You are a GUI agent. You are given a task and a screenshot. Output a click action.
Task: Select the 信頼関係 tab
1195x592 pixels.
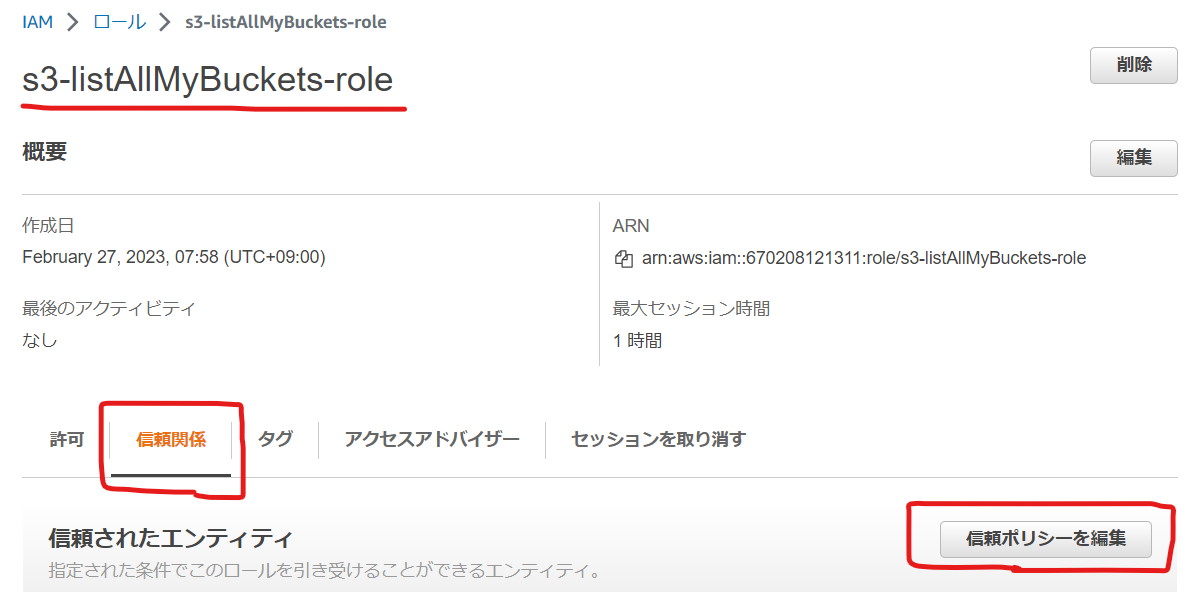[171, 440]
